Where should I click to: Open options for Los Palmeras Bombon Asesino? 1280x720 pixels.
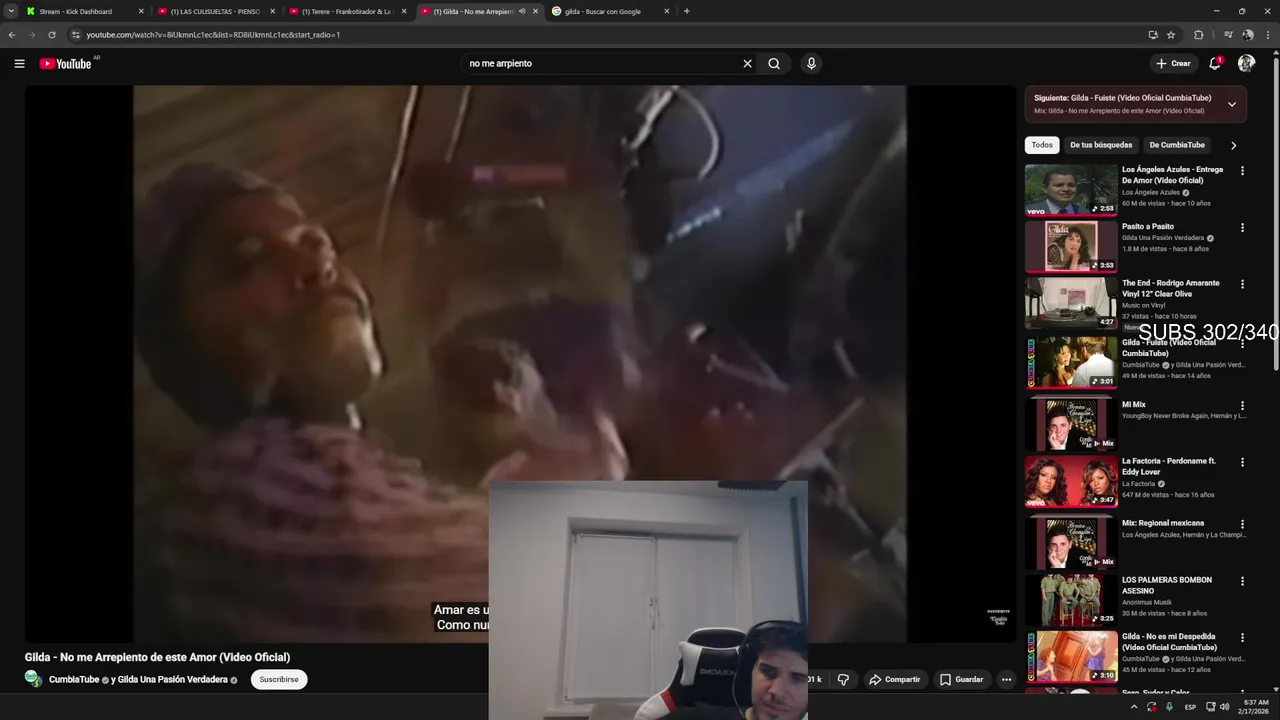click(x=1242, y=581)
